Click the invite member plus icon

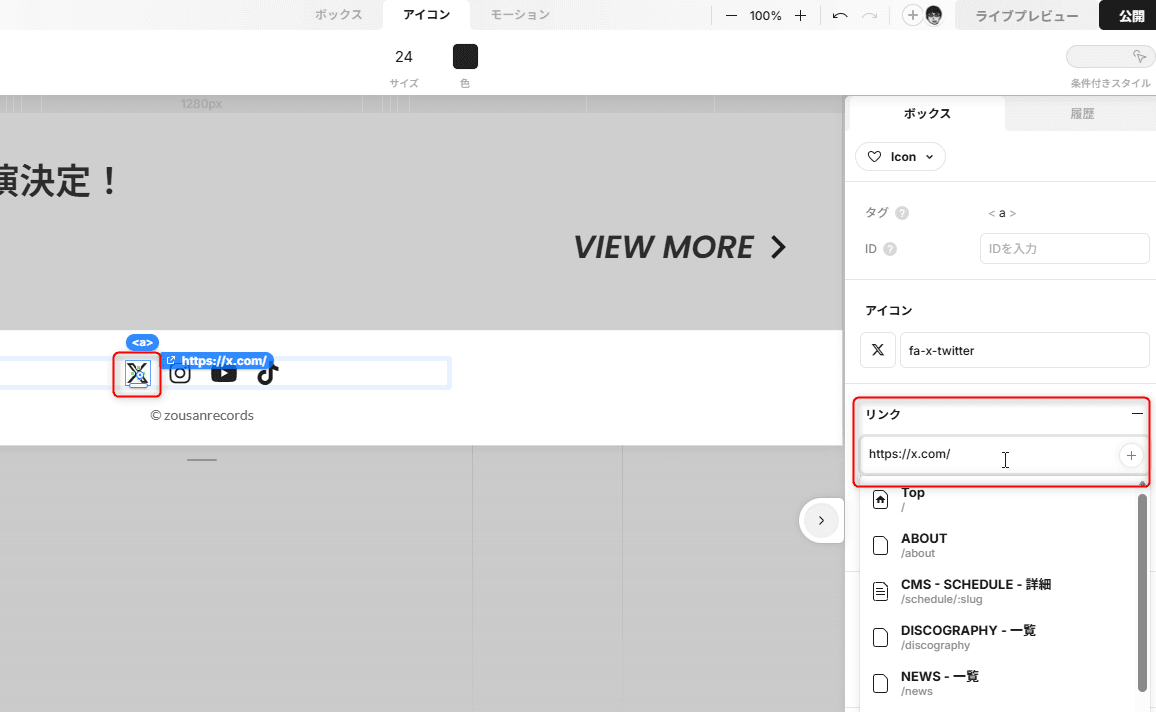[912, 15]
